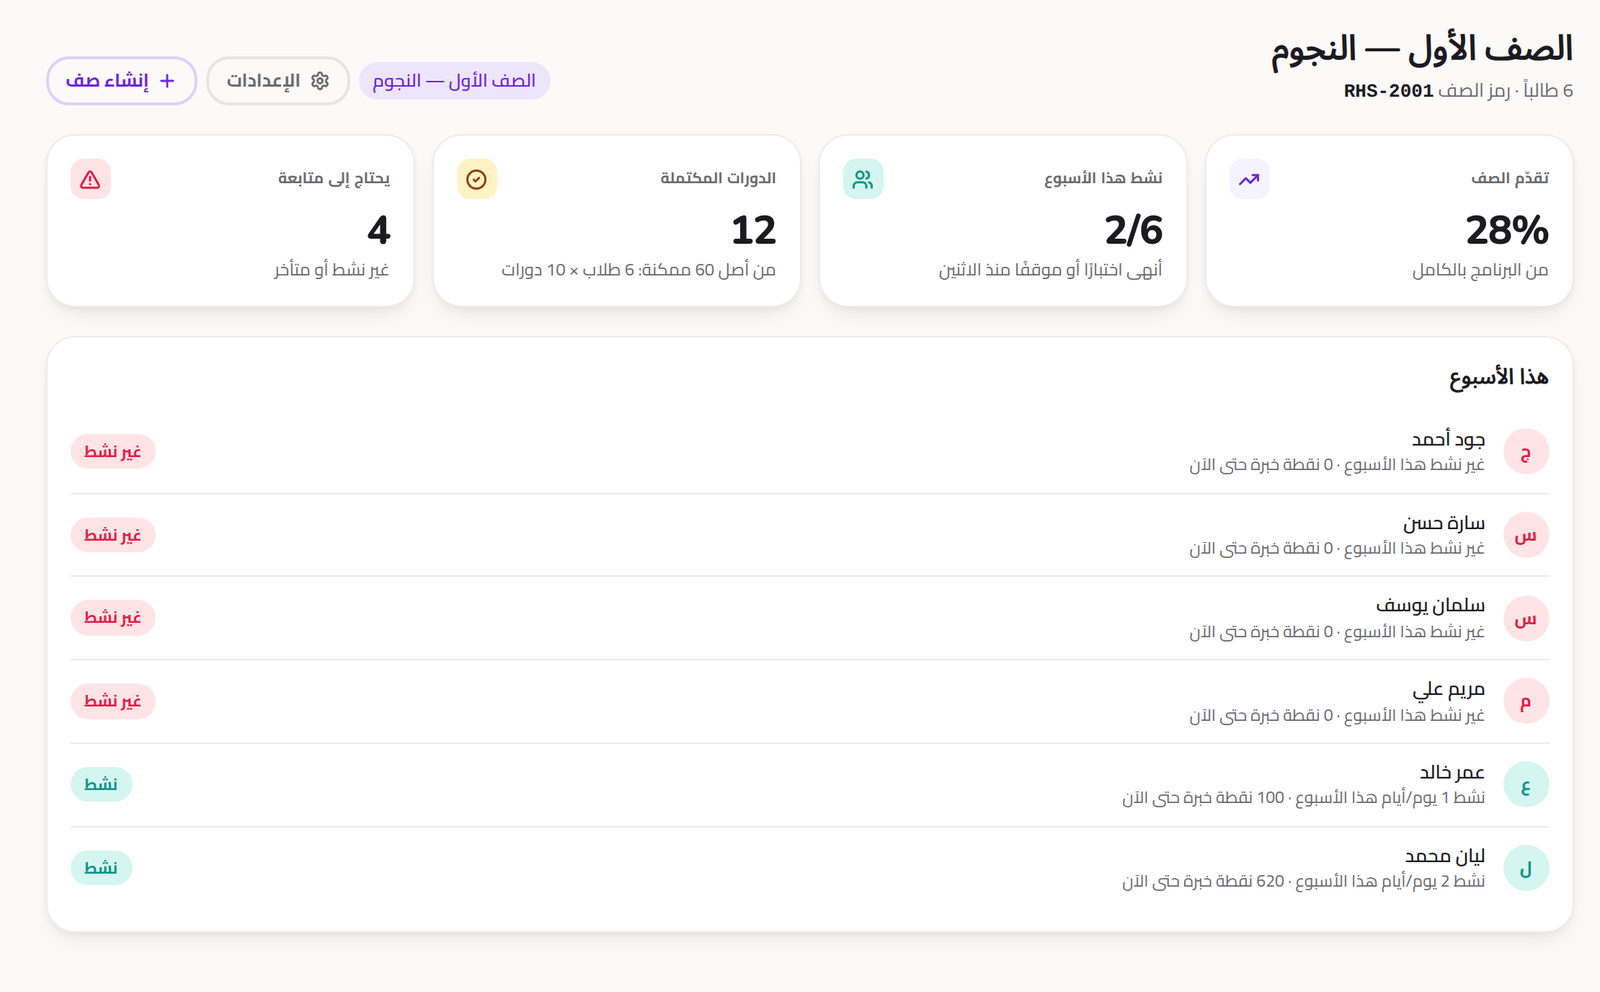
Task: Create a new class with إنشاء صف
Action: pyautogui.click(x=121, y=81)
